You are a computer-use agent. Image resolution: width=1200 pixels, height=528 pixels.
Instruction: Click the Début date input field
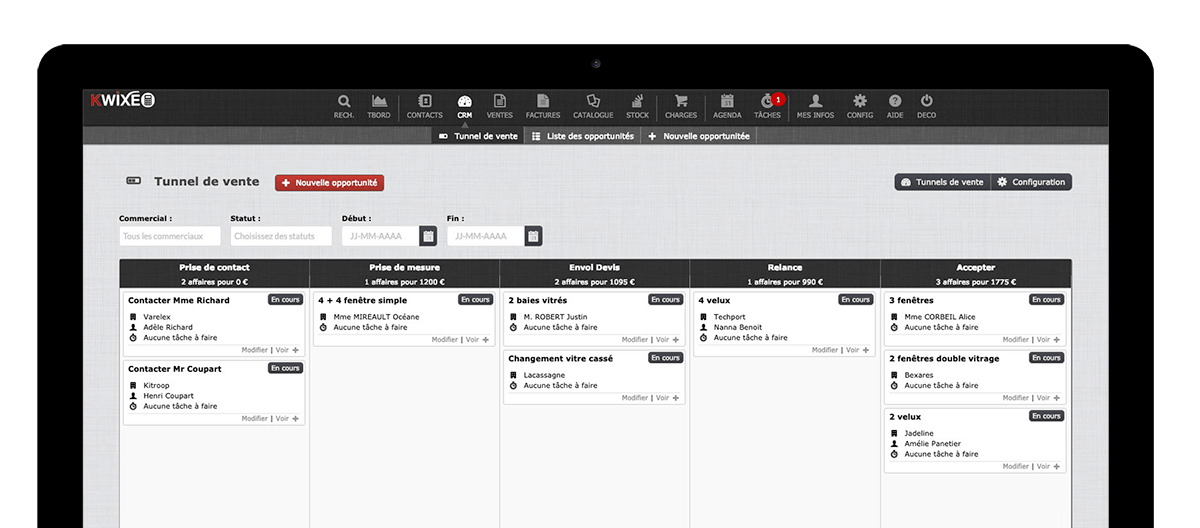(x=380, y=236)
